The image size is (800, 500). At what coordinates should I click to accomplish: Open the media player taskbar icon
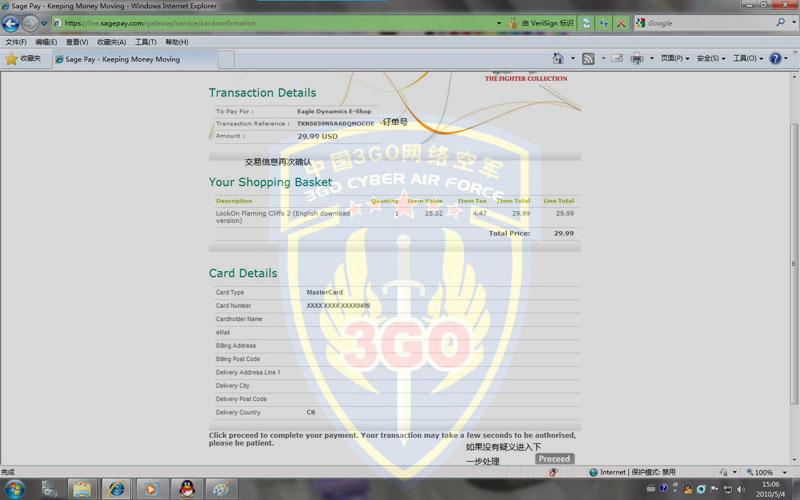tap(151, 489)
